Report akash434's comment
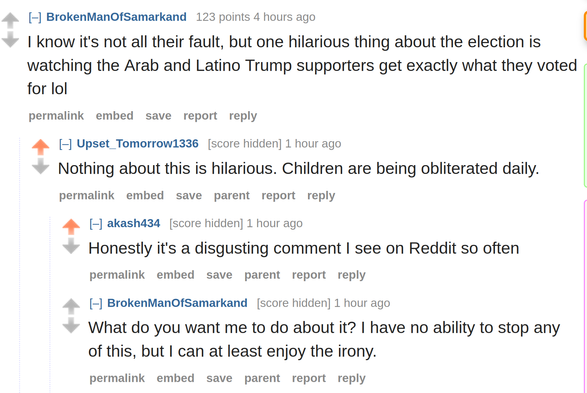Screen dimensions: 587x393 tap(309, 275)
